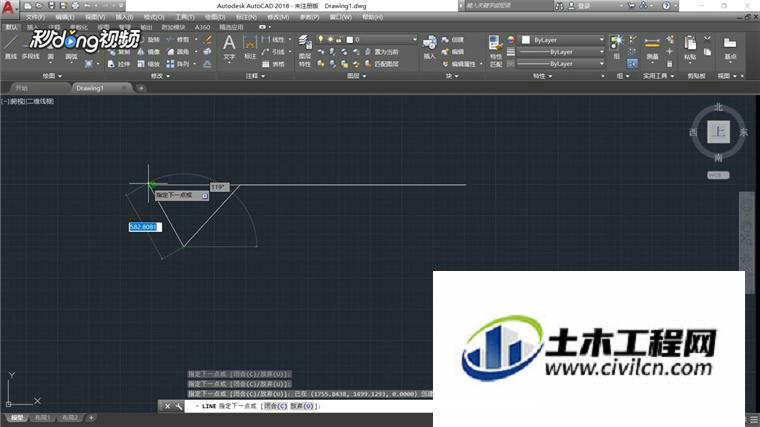Click the new drawing tab plus button

tap(141, 88)
